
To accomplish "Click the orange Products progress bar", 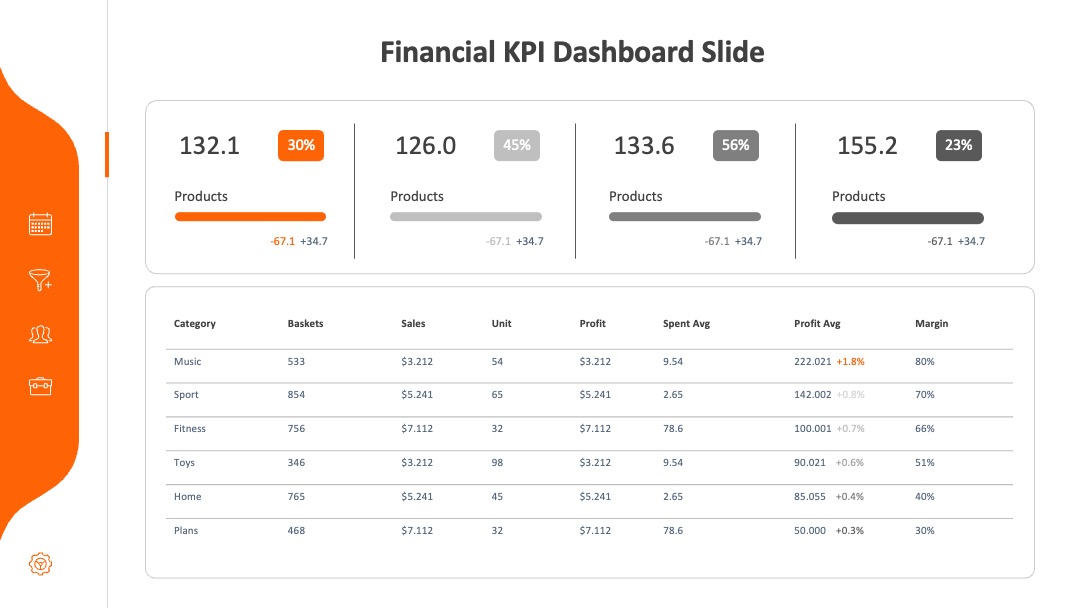I will pos(250,217).
